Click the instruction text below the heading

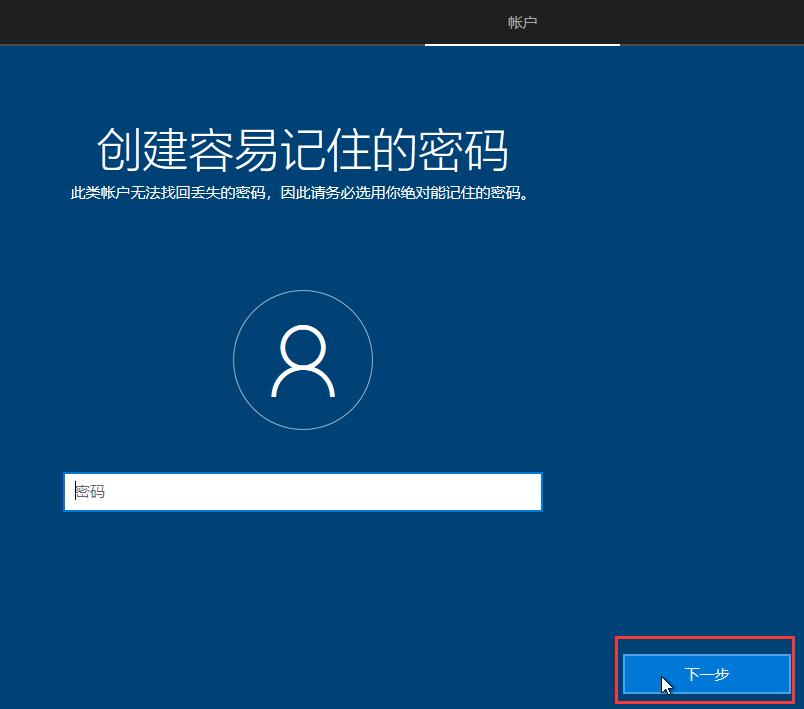302,194
